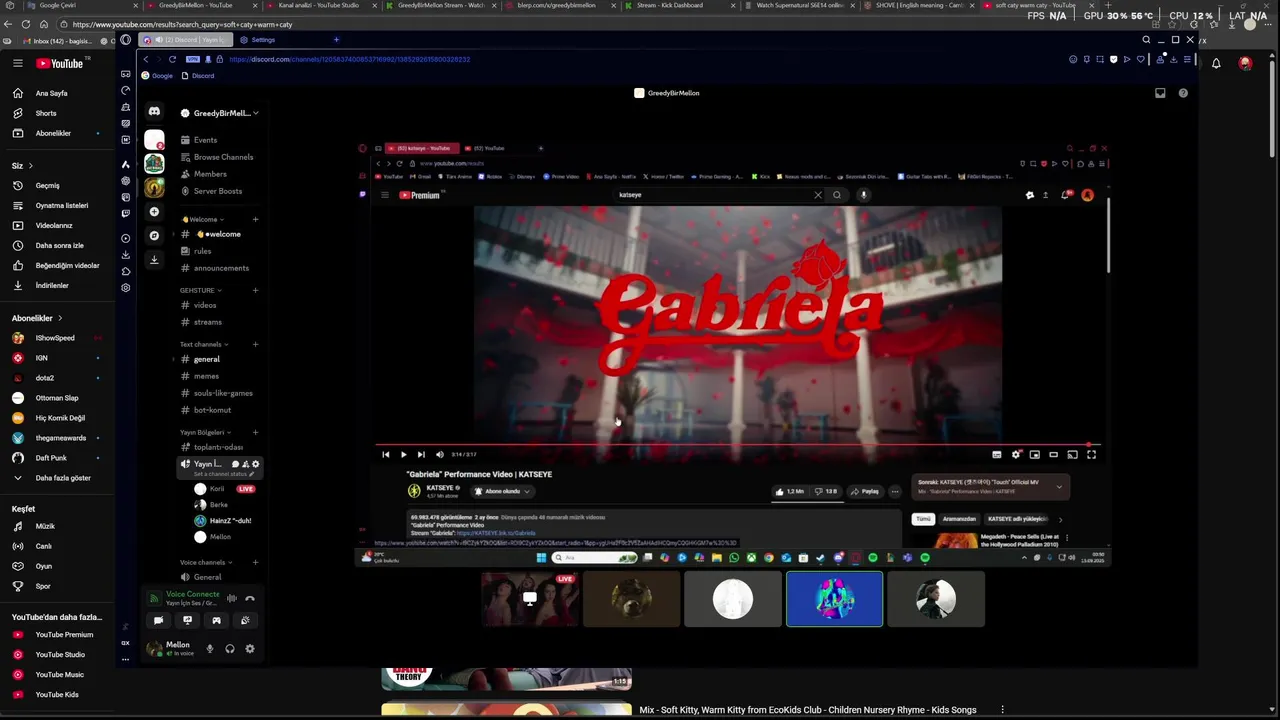This screenshot has height=720, width=1280.
Task: Collapse the Yayın Bölgeleri category
Action: [x=205, y=432]
